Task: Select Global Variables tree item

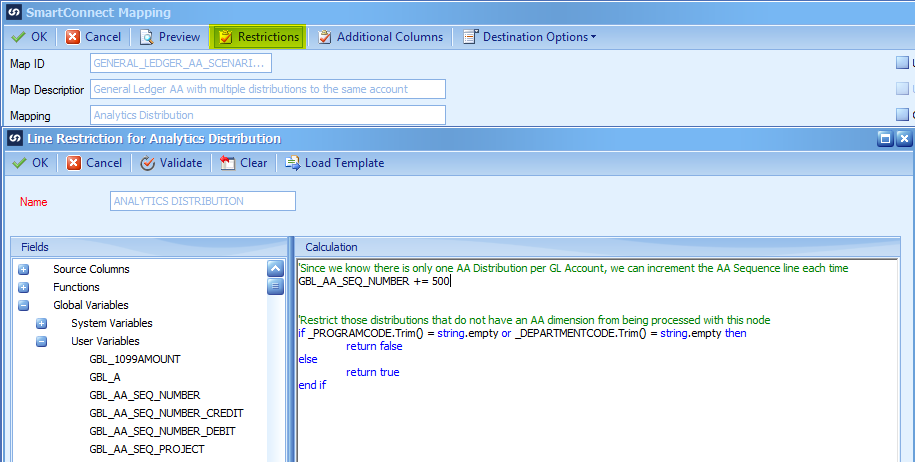Action: pos(90,305)
